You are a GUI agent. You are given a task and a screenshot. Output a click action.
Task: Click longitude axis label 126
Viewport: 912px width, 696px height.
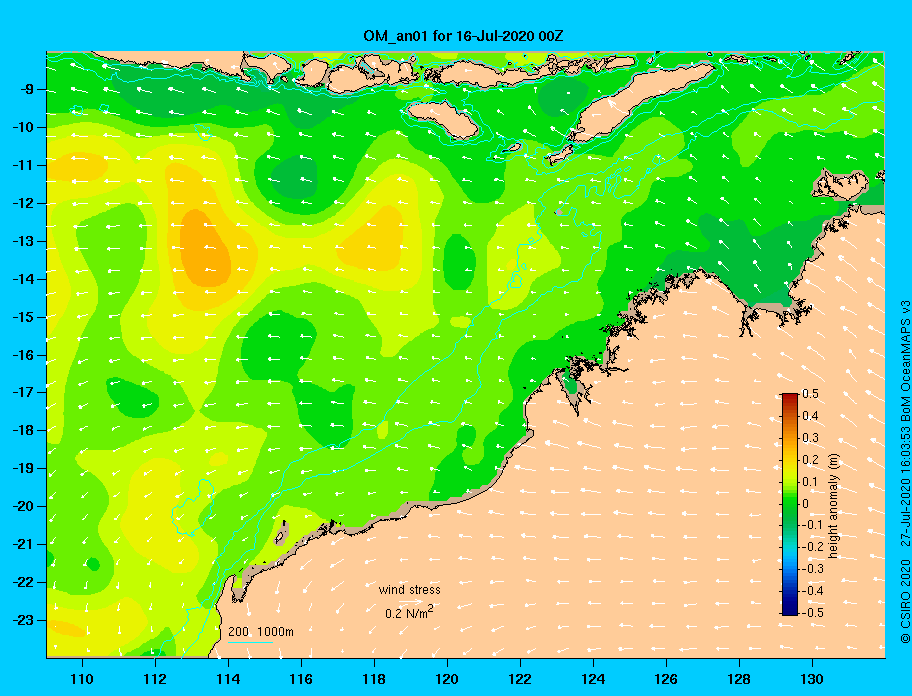point(666,679)
